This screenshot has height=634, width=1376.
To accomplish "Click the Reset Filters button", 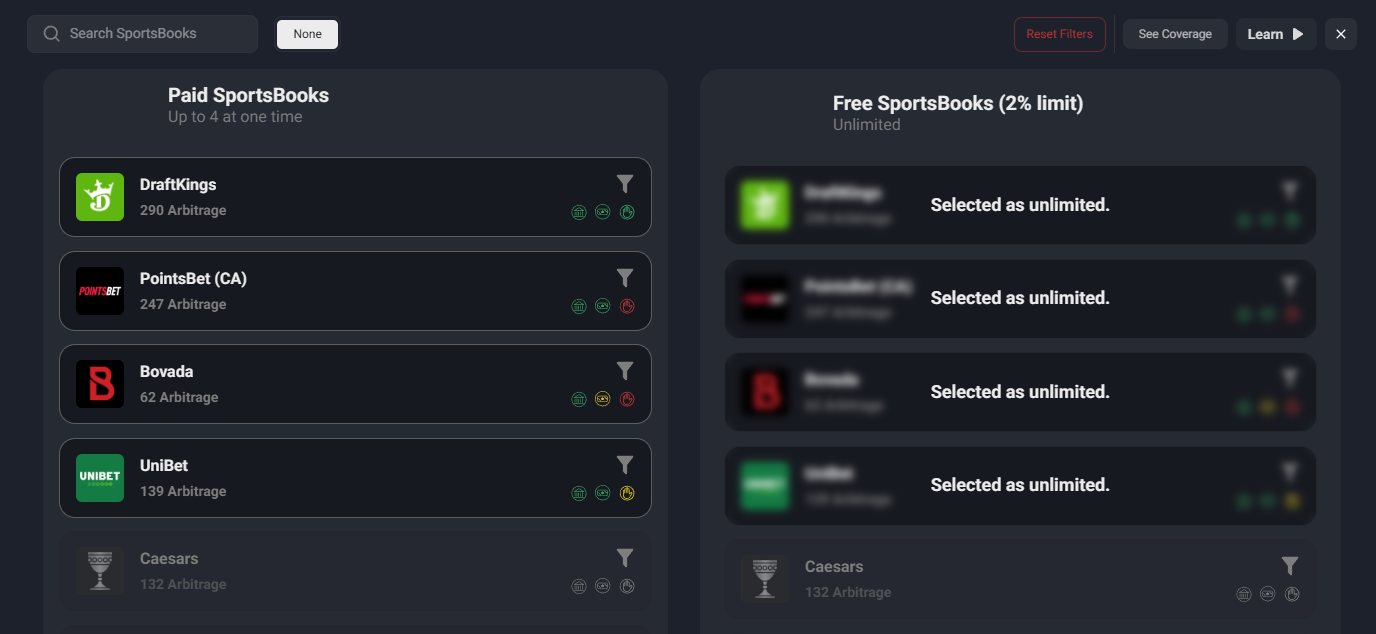I will click(x=1060, y=34).
